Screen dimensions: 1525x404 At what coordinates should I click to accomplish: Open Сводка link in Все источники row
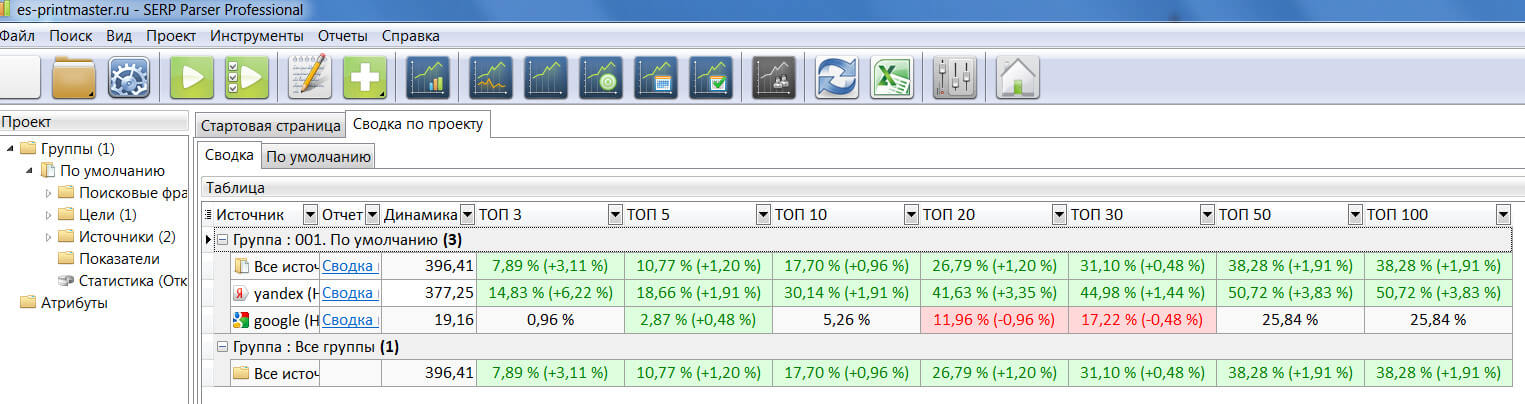click(350, 266)
